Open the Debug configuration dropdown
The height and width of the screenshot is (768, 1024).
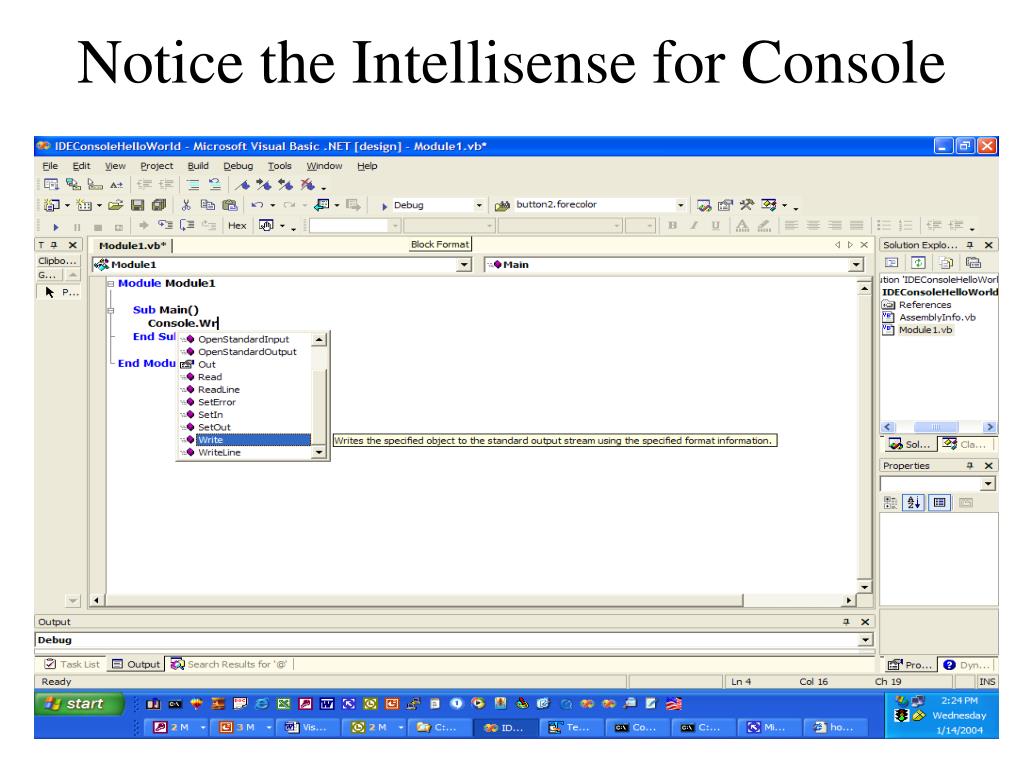(x=479, y=205)
